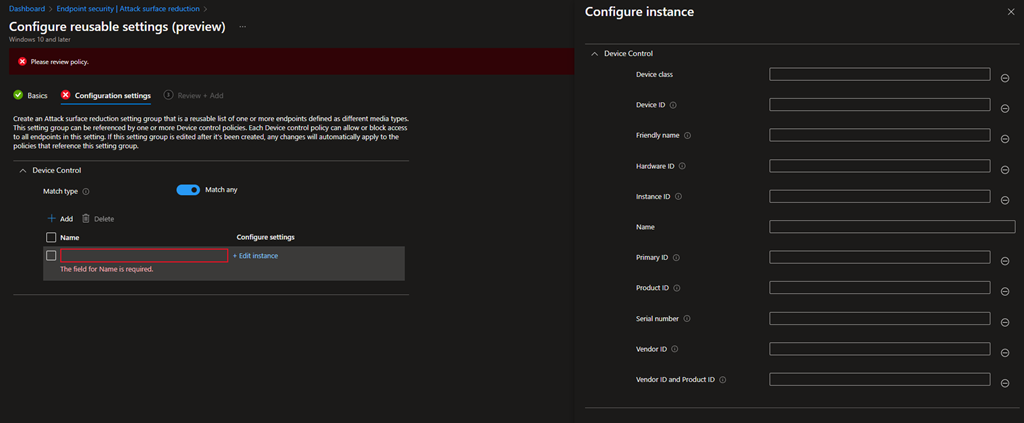Collapse Device Control section in left pane
The height and width of the screenshot is (423, 1024).
pos(23,170)
